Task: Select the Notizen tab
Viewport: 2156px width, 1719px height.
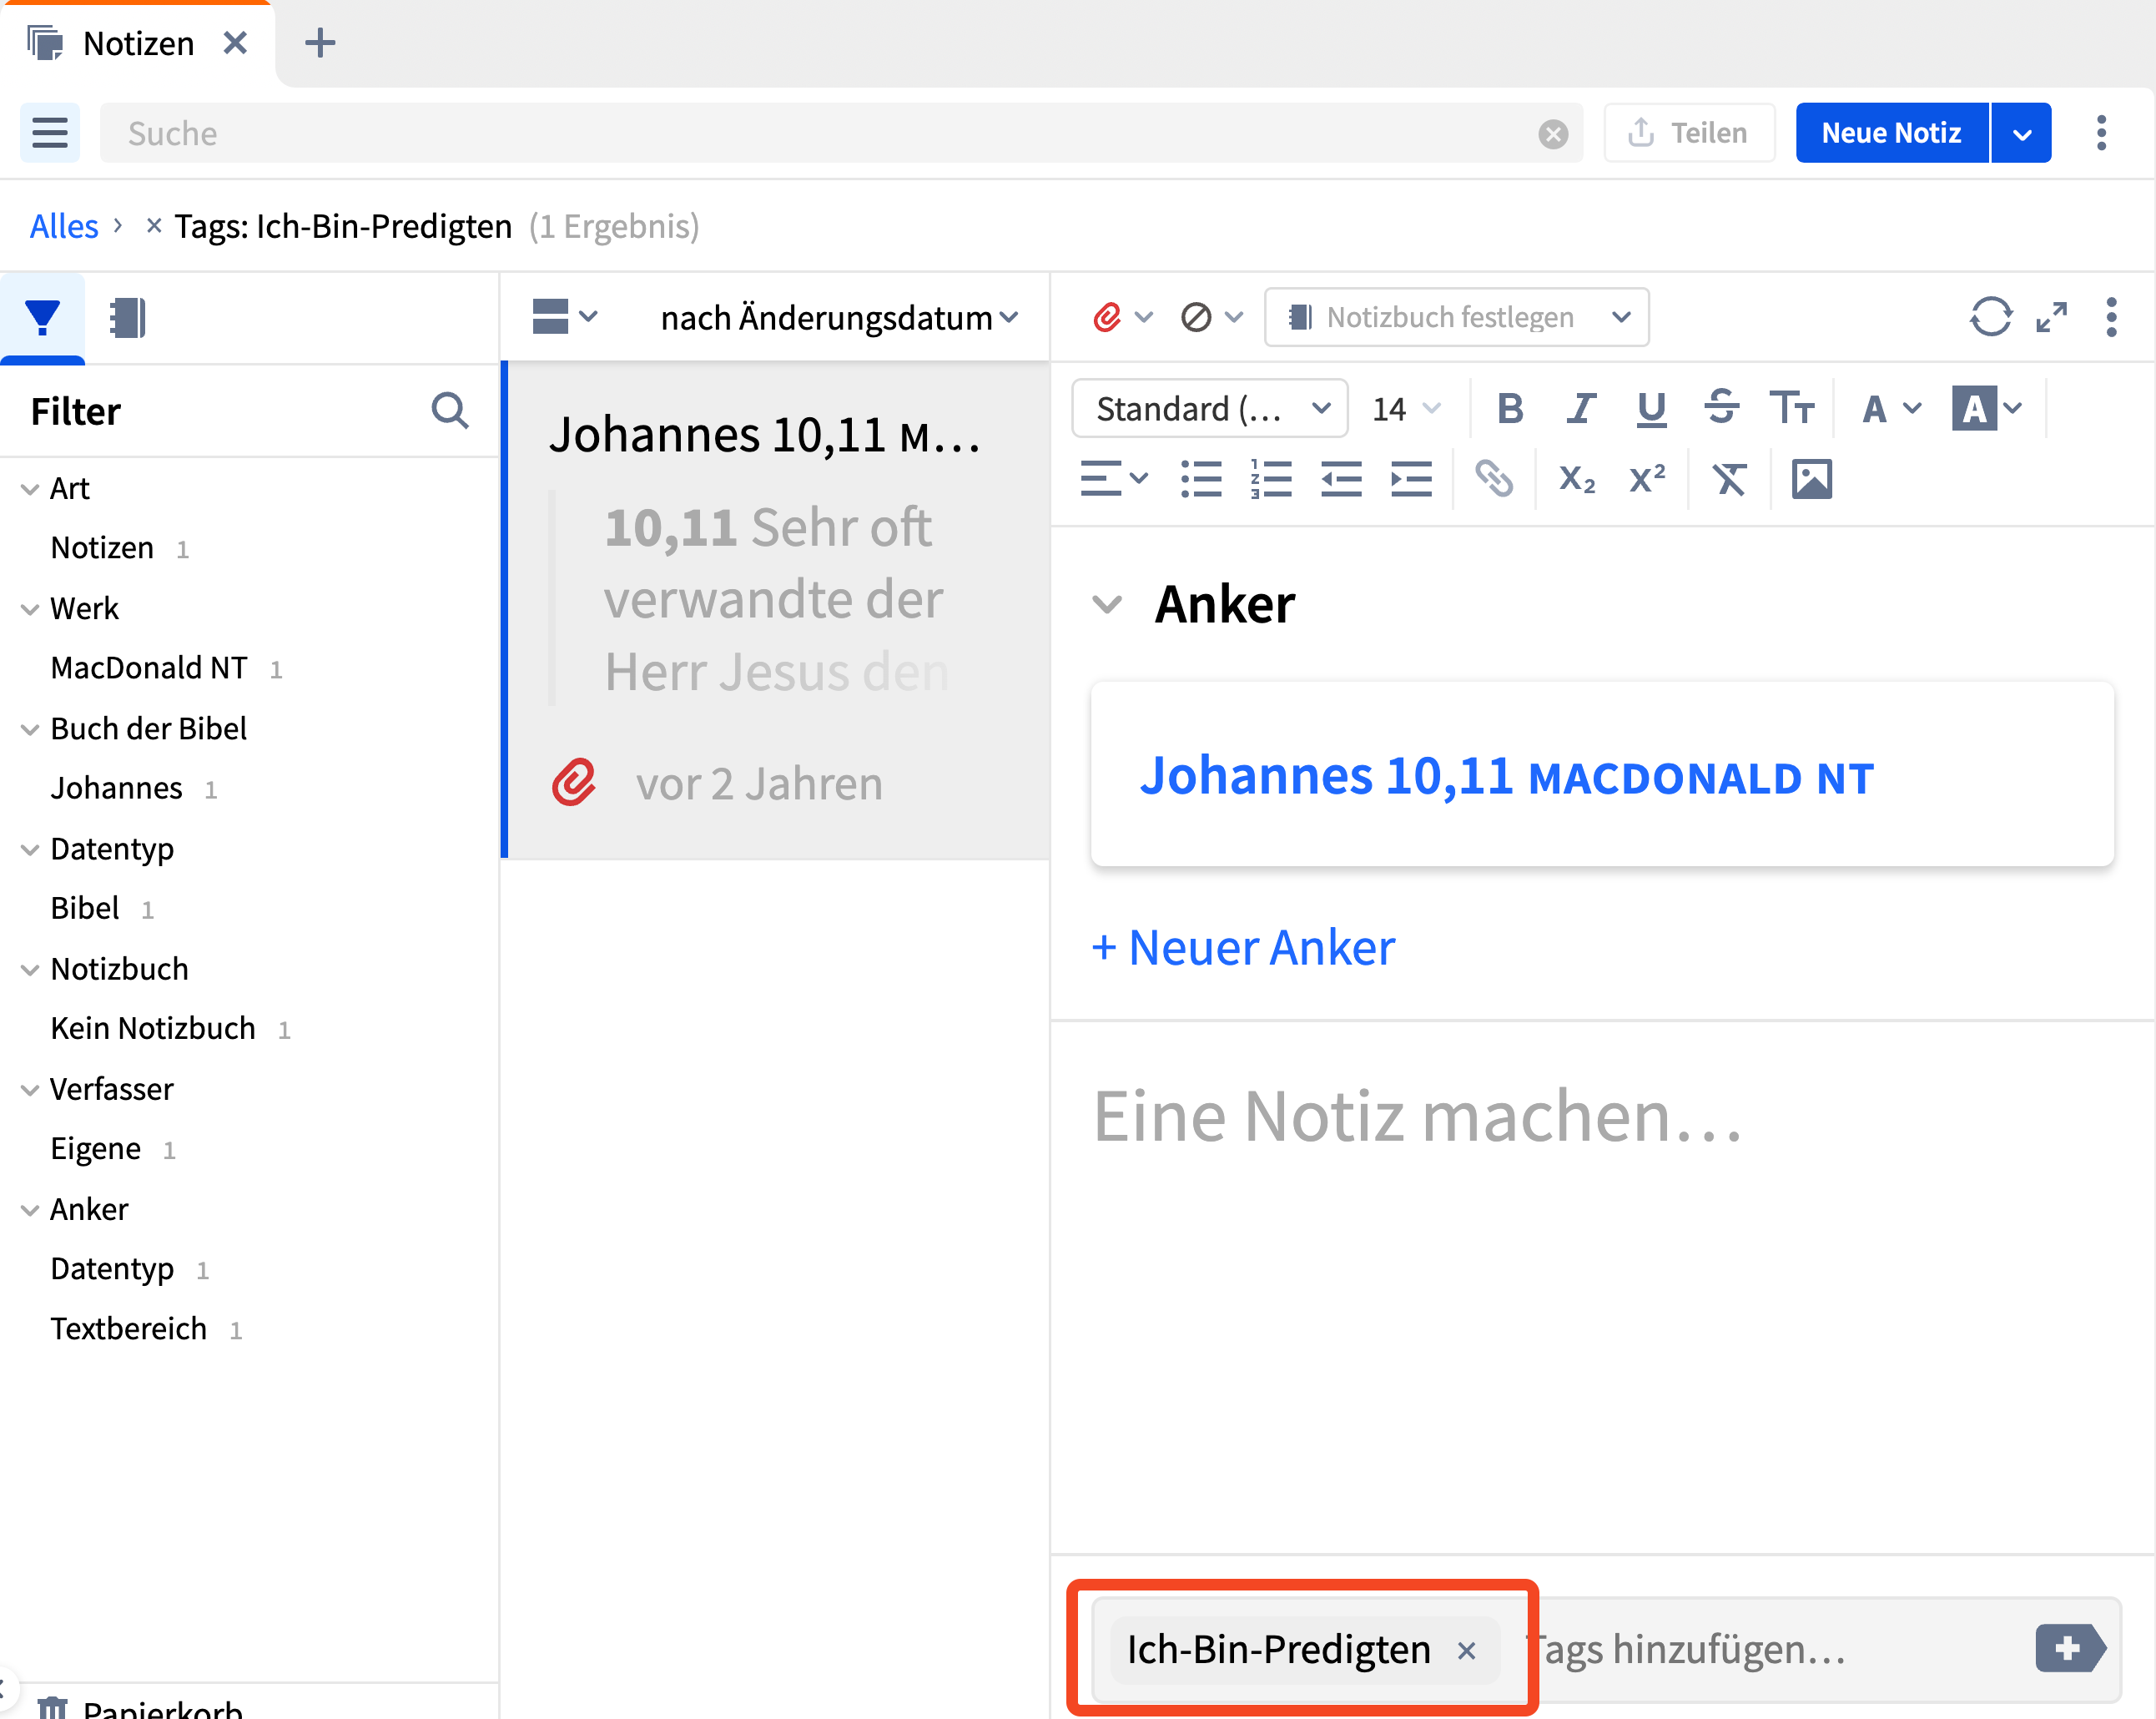Action: pos(136,44)
